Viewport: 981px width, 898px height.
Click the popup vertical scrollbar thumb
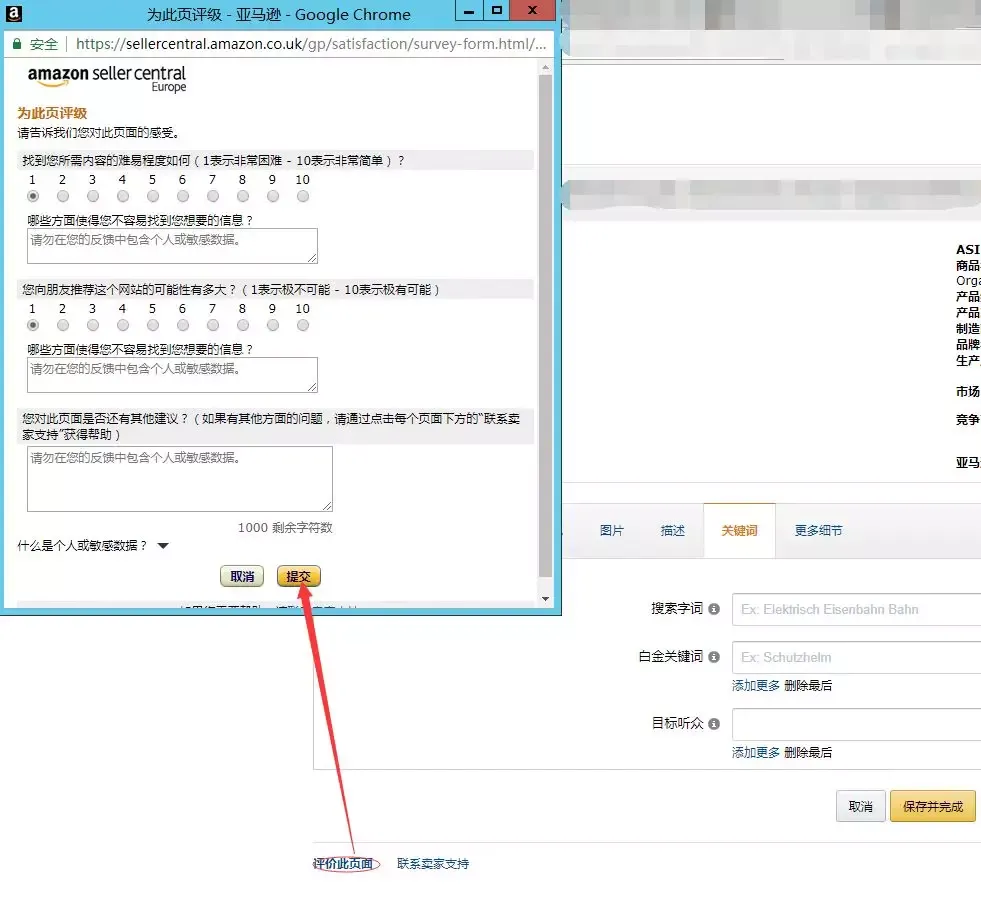coord(546,325)
